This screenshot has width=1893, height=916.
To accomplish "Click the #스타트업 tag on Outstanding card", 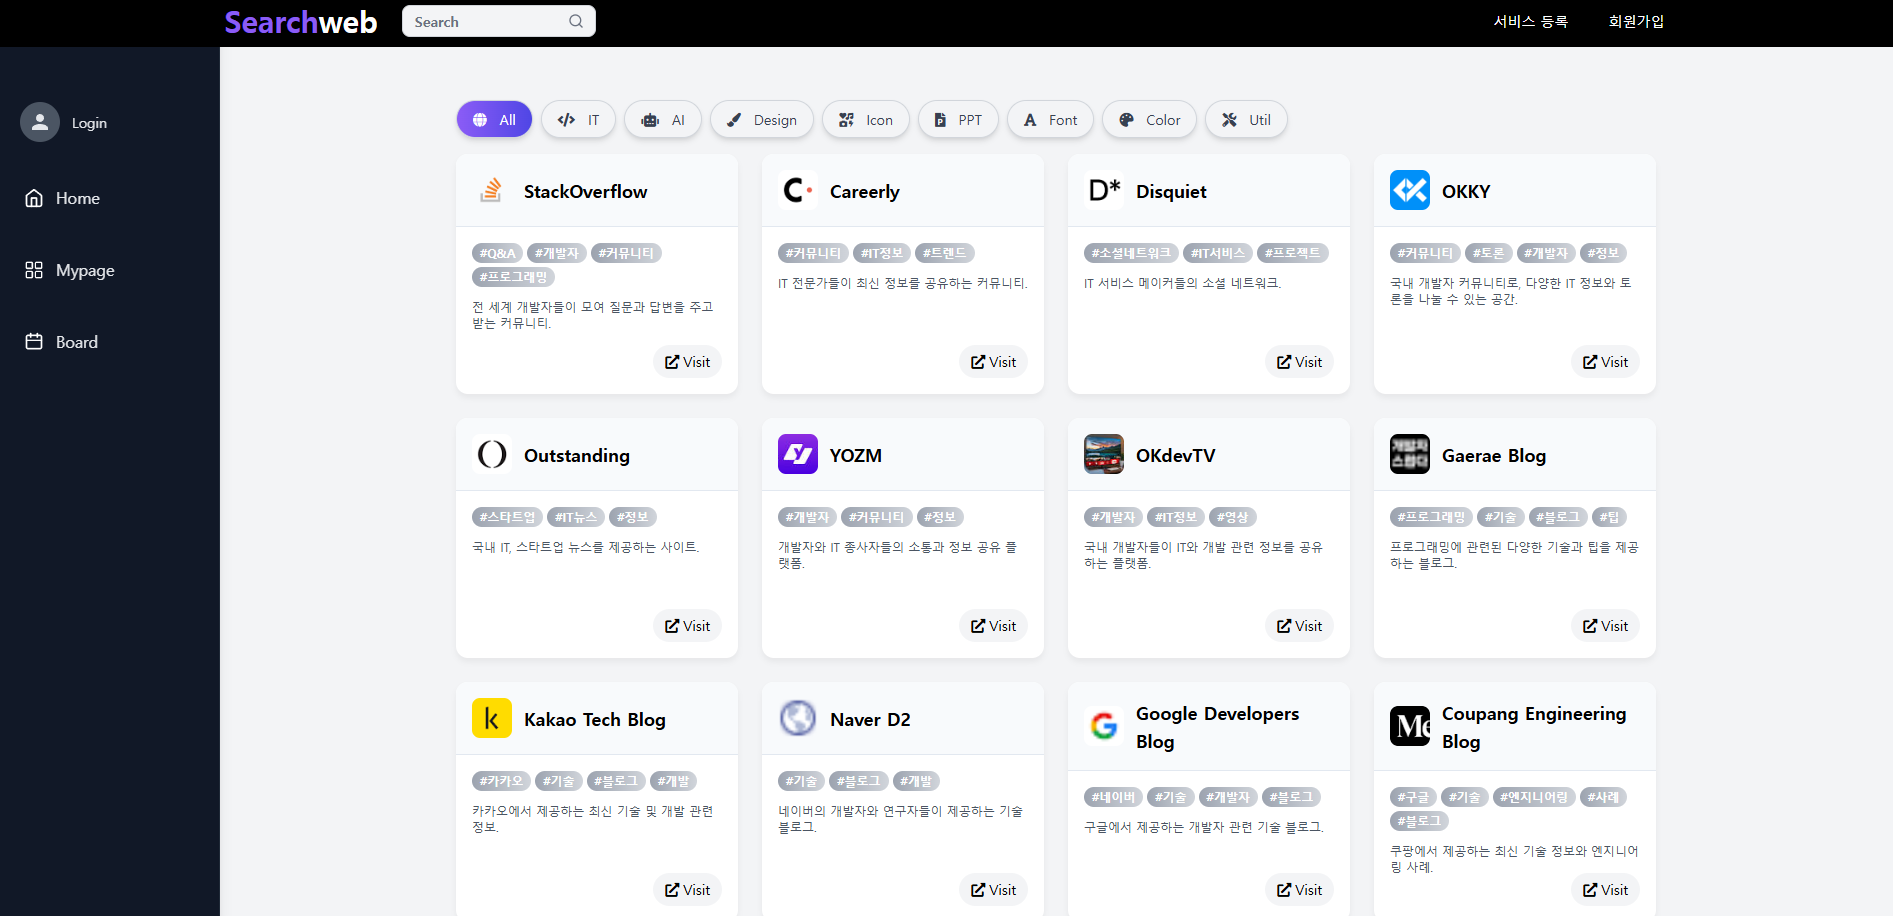I will pos(507,517).
